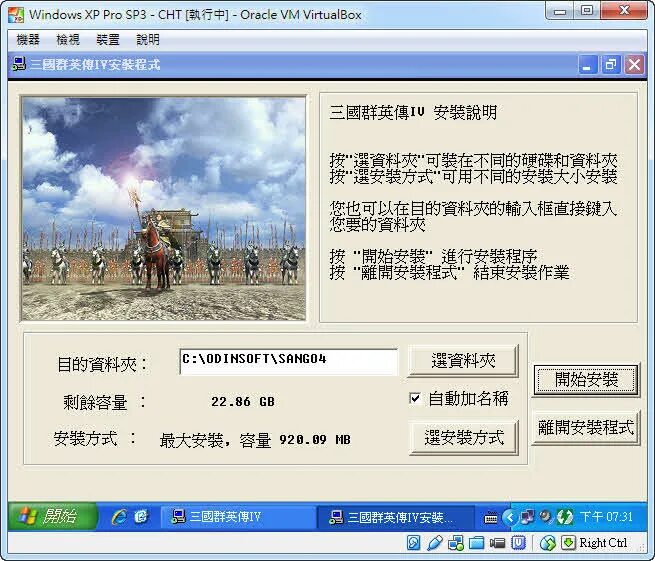Click the VirtualBox window title icon

[x=16, y=15]
